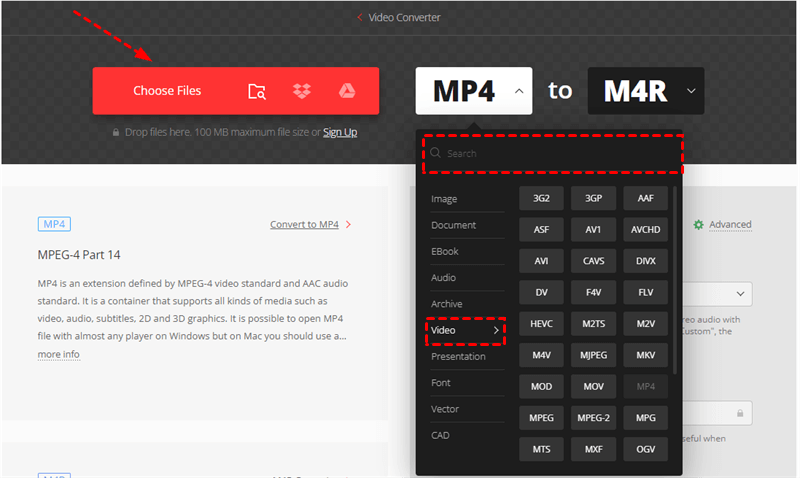
Task: Open the Sign Up link
Action: [x=340, y=132]
